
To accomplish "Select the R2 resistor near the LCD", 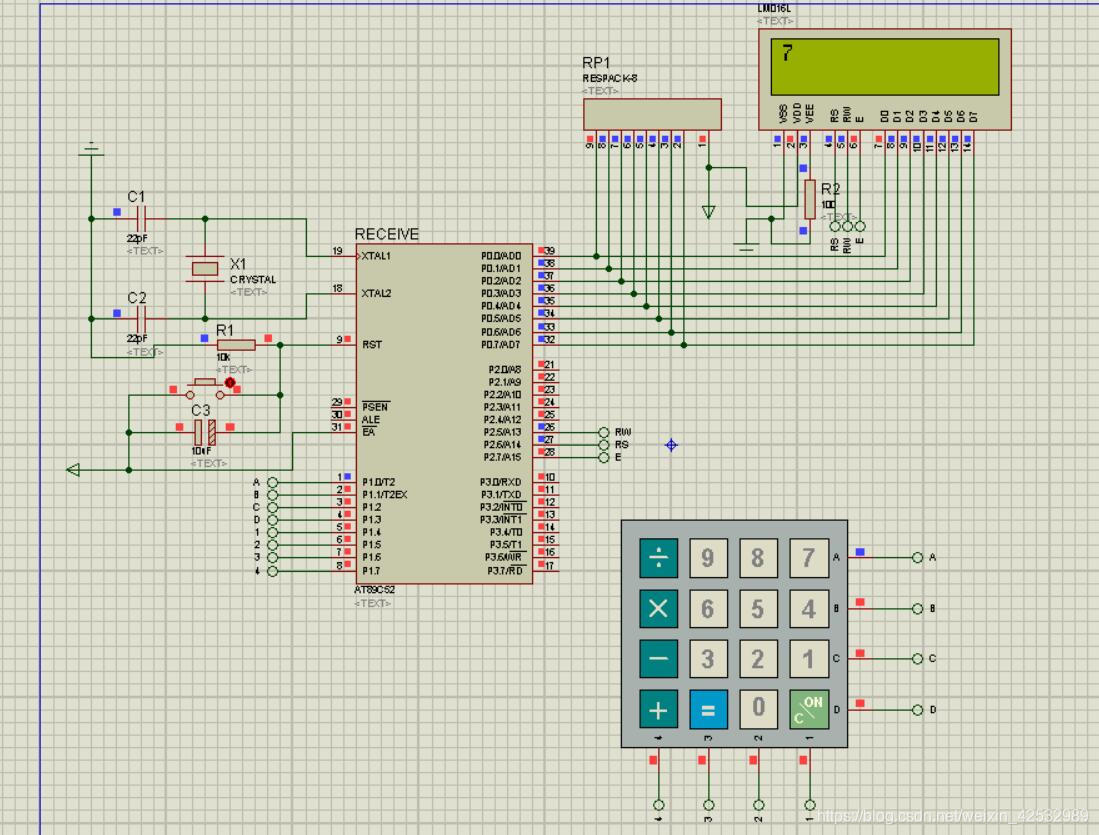I will [x=810, y=199].
